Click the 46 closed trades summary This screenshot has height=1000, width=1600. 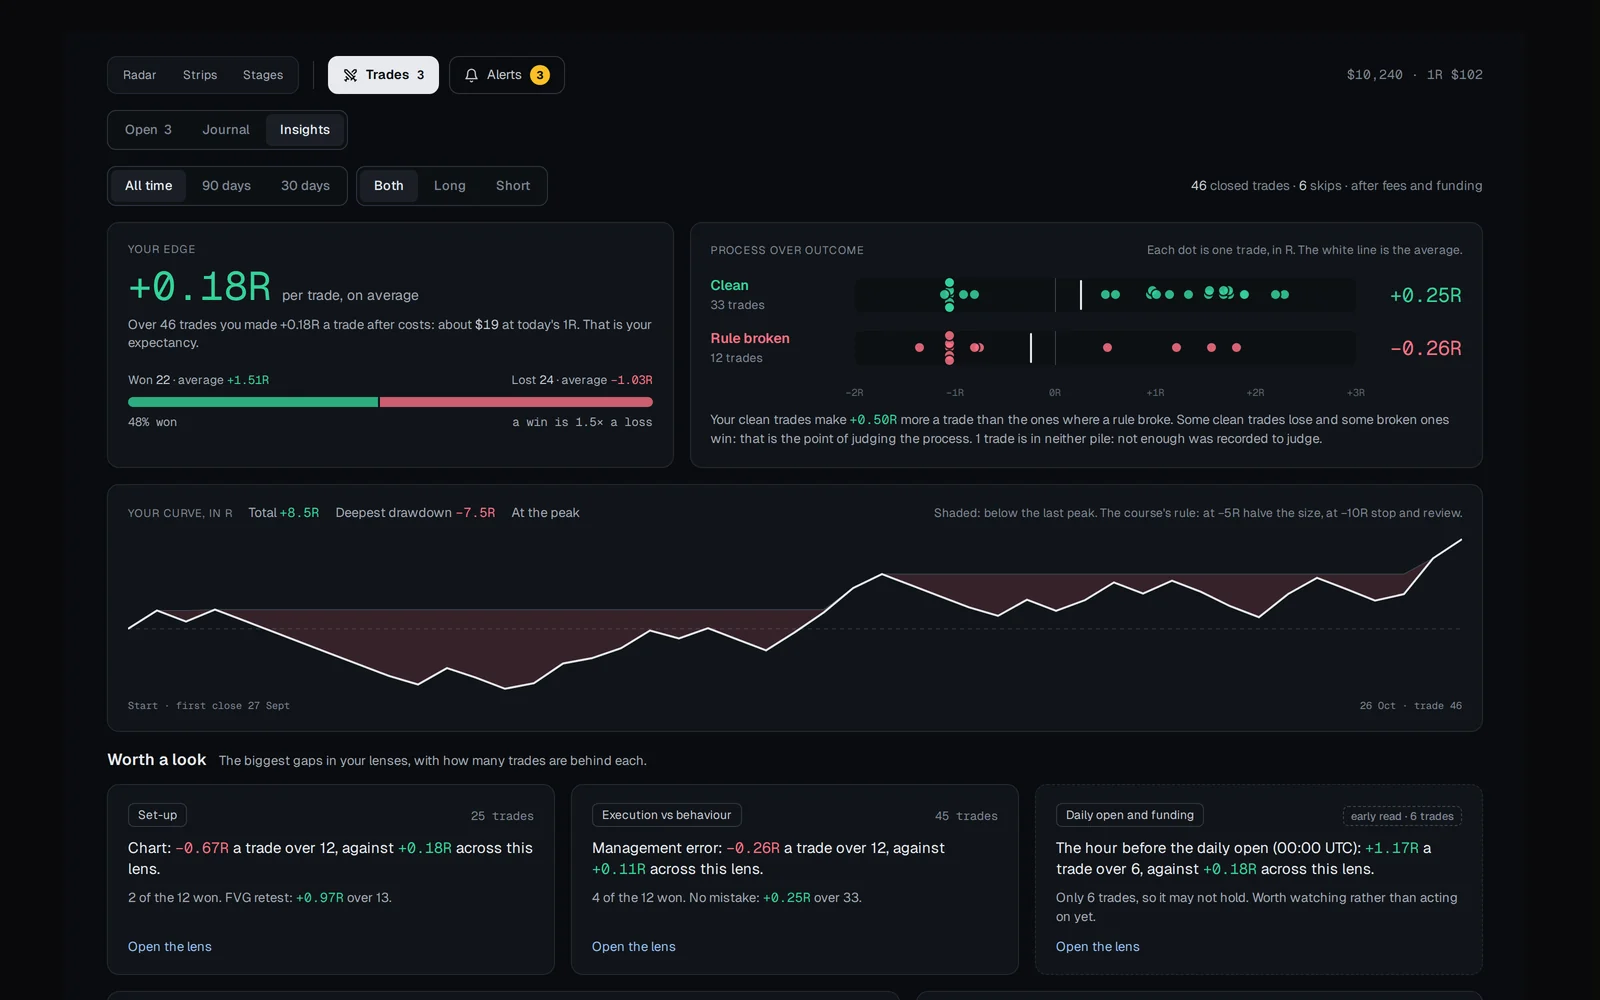point(1240,186)
